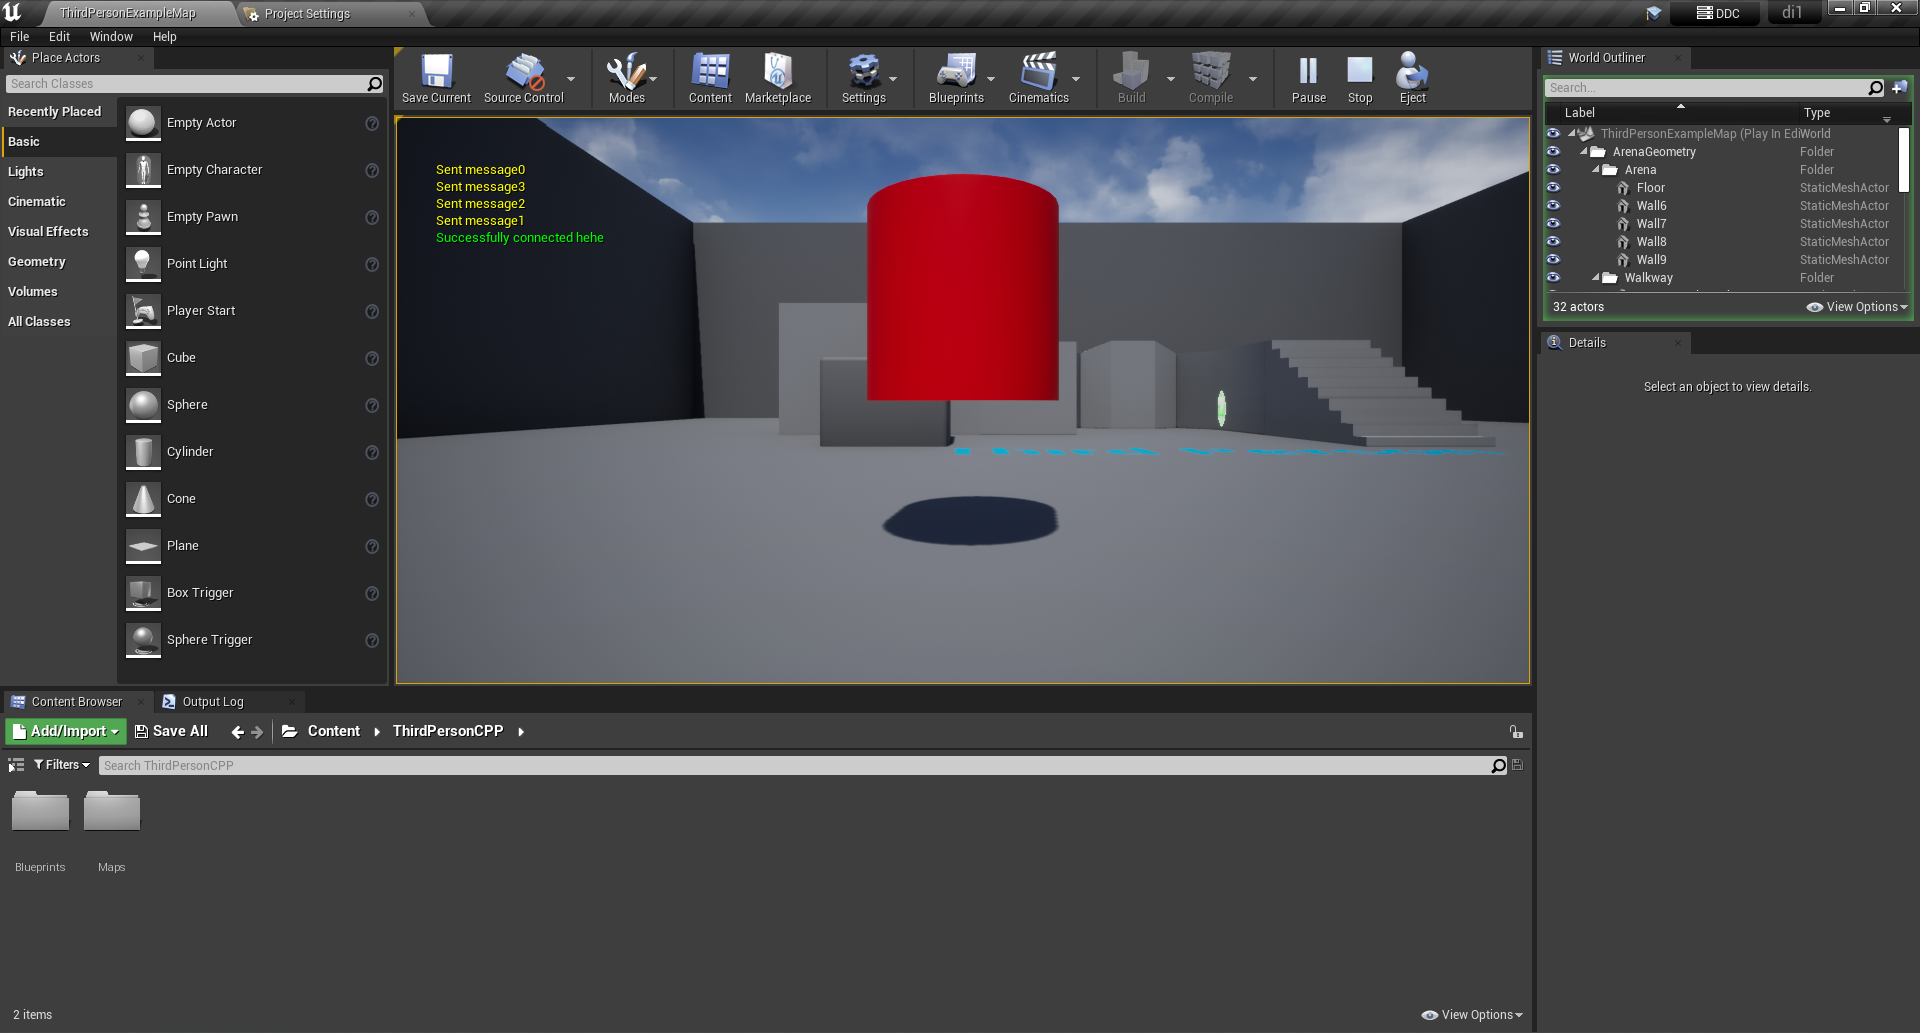Viewport: 1920px width, 1033px height.
Task: Click the Save Current toolbar icon
Action: (x=436, y=78)
